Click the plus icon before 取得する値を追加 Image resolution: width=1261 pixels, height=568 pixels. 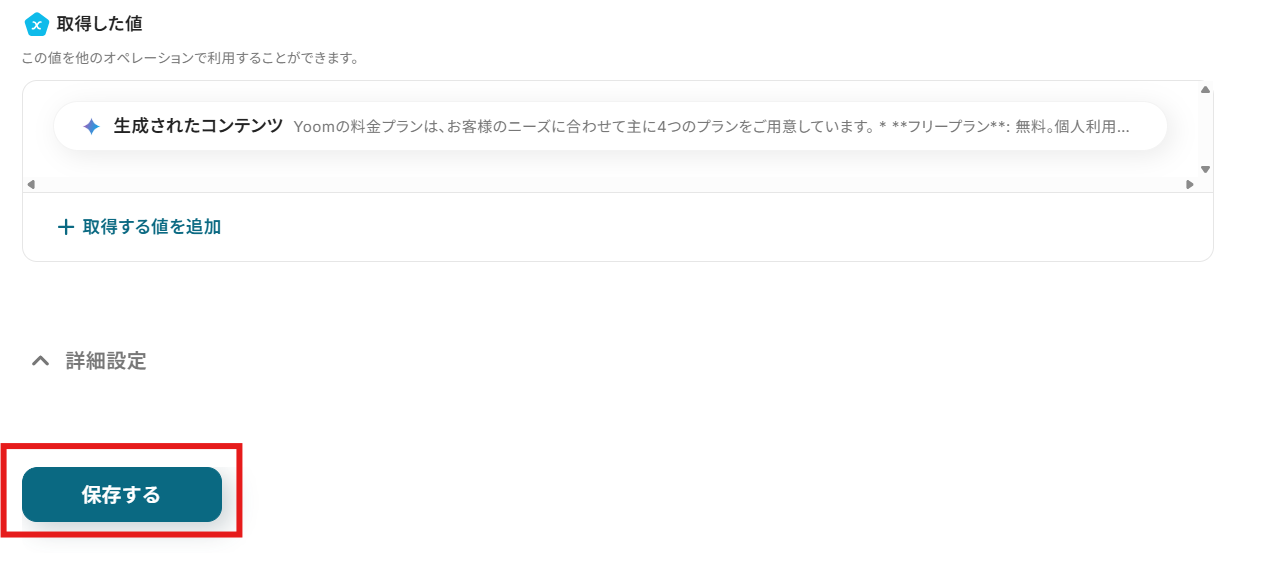66,227
